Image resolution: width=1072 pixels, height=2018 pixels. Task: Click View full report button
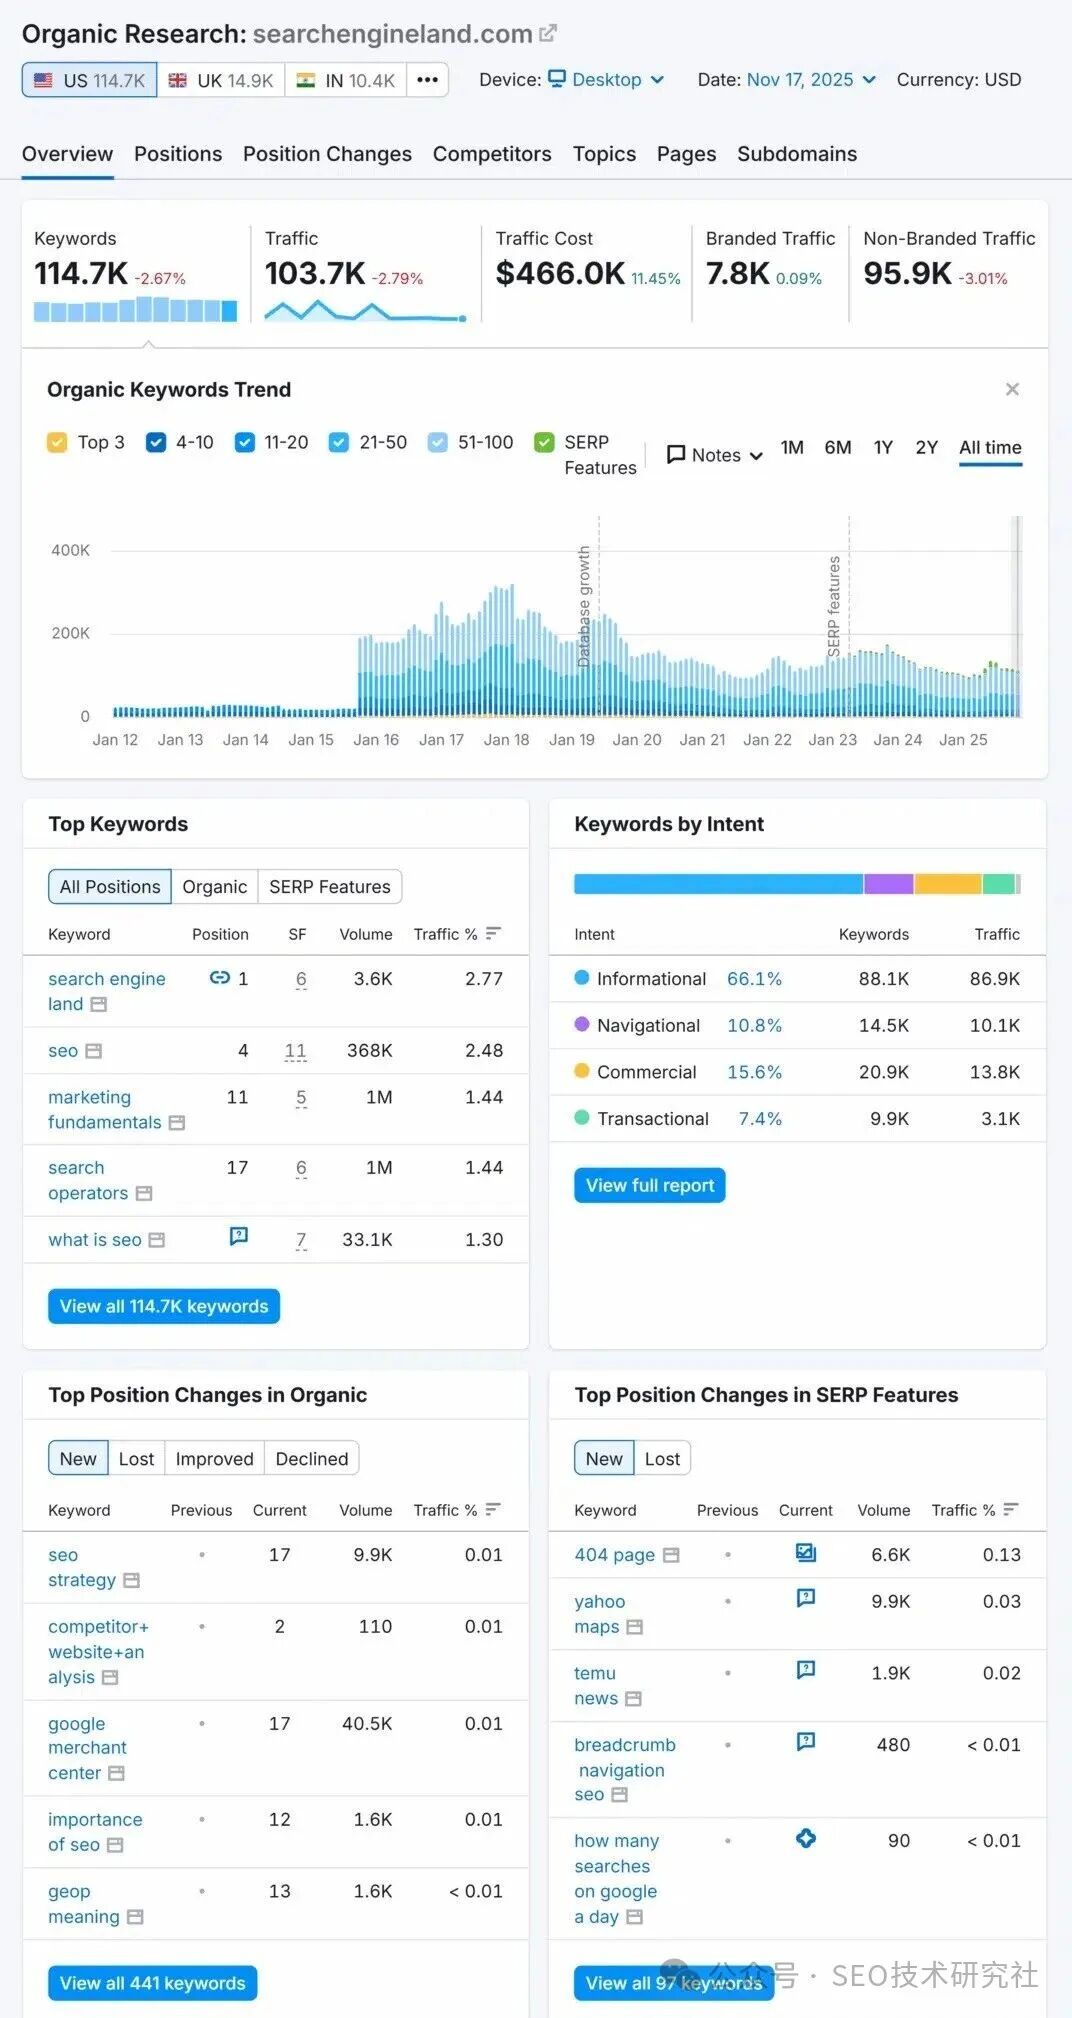[x=649, y=1185]
